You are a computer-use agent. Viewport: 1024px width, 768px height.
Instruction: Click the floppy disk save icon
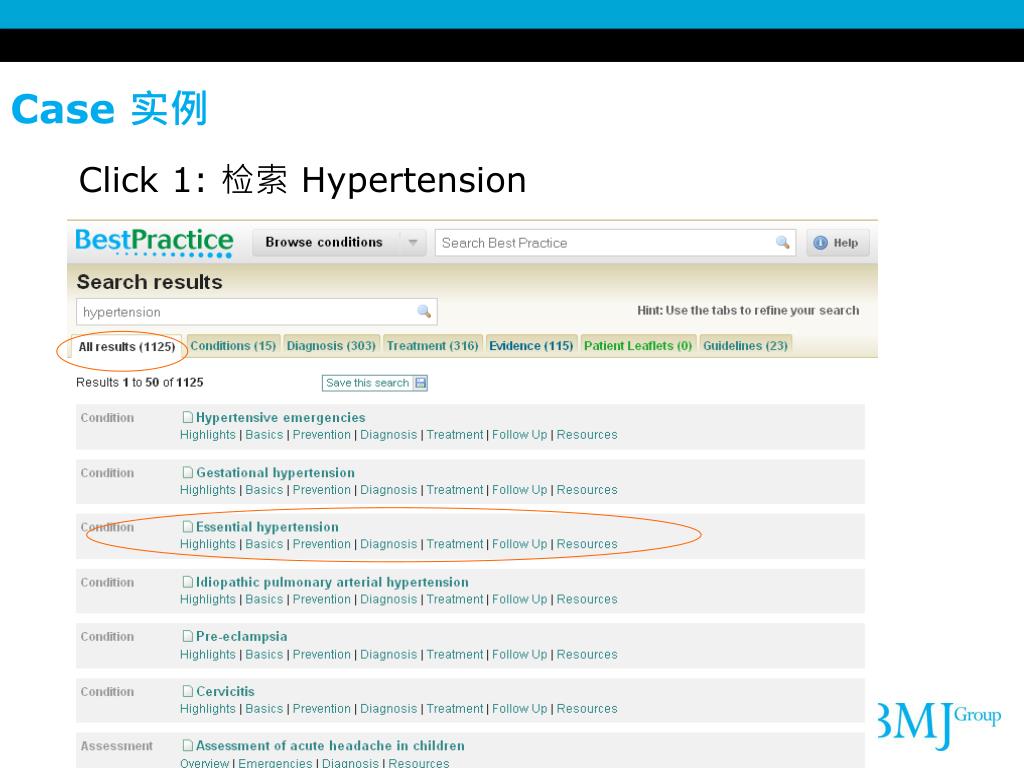(421, 383)
